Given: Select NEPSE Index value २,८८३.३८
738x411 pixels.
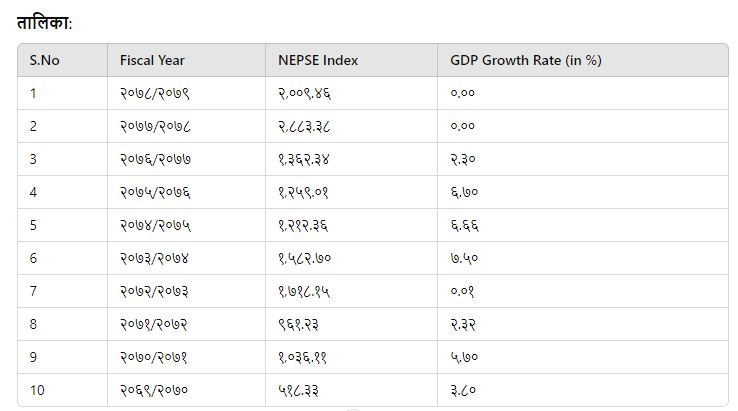Looking at the screenshot, I should point(304,126).
